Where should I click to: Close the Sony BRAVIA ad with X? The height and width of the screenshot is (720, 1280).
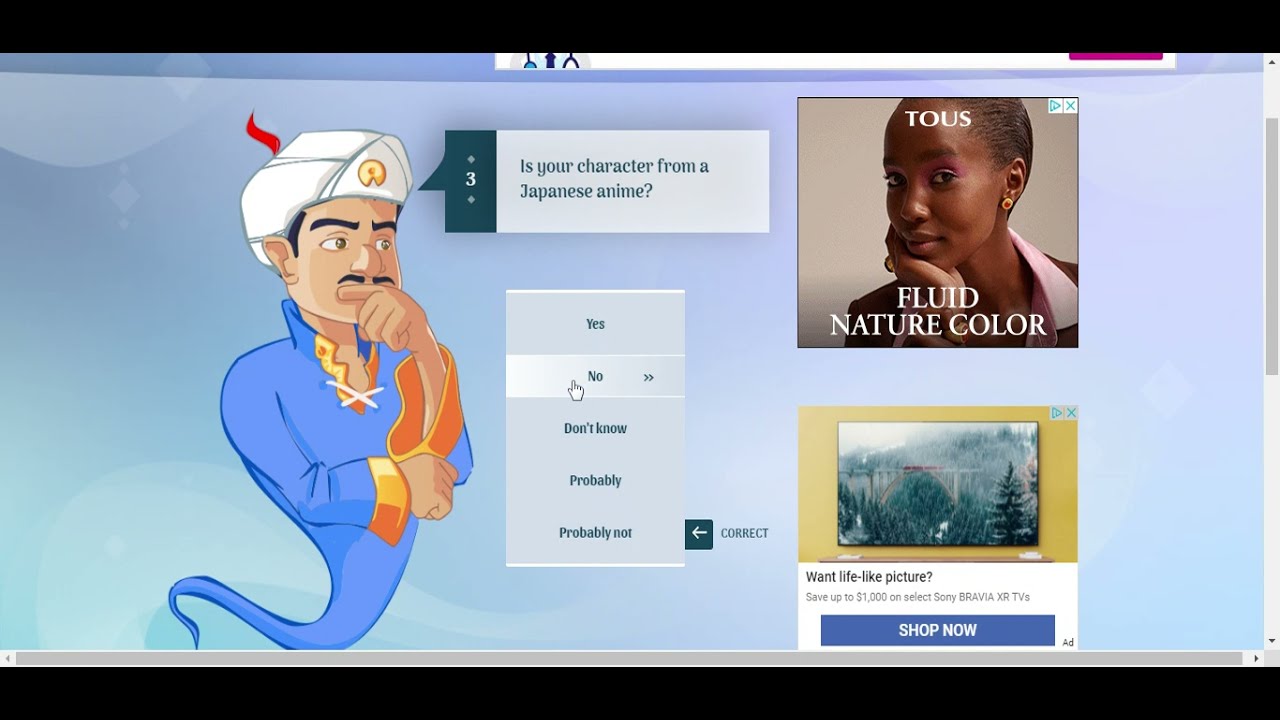coord(1070,413)
